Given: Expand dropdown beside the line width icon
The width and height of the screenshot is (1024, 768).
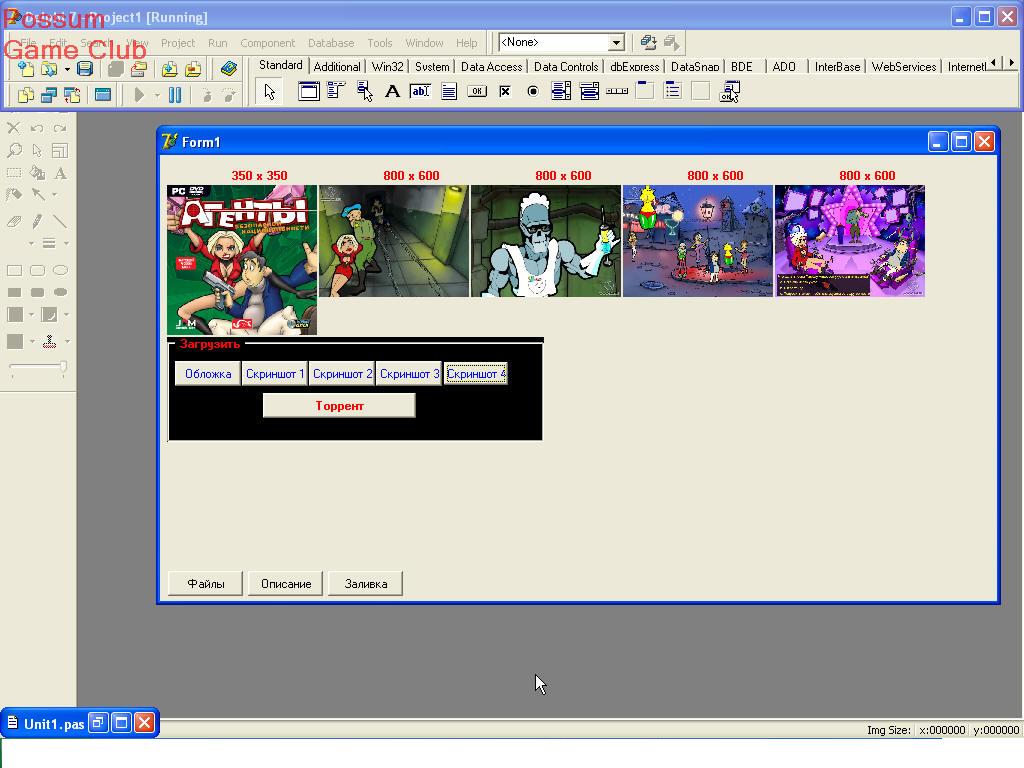Looking at the screenshot, I should pos(67,244).
